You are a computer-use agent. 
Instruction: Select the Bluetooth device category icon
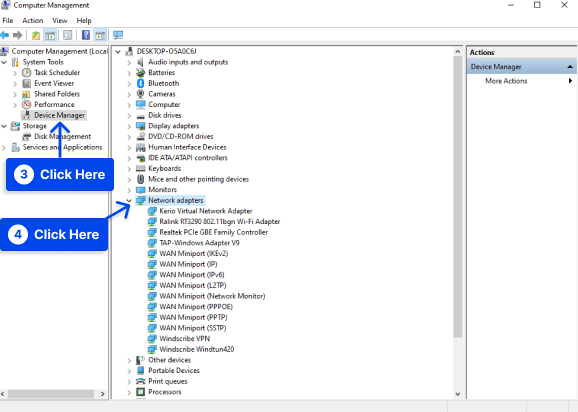click(140, 83)
